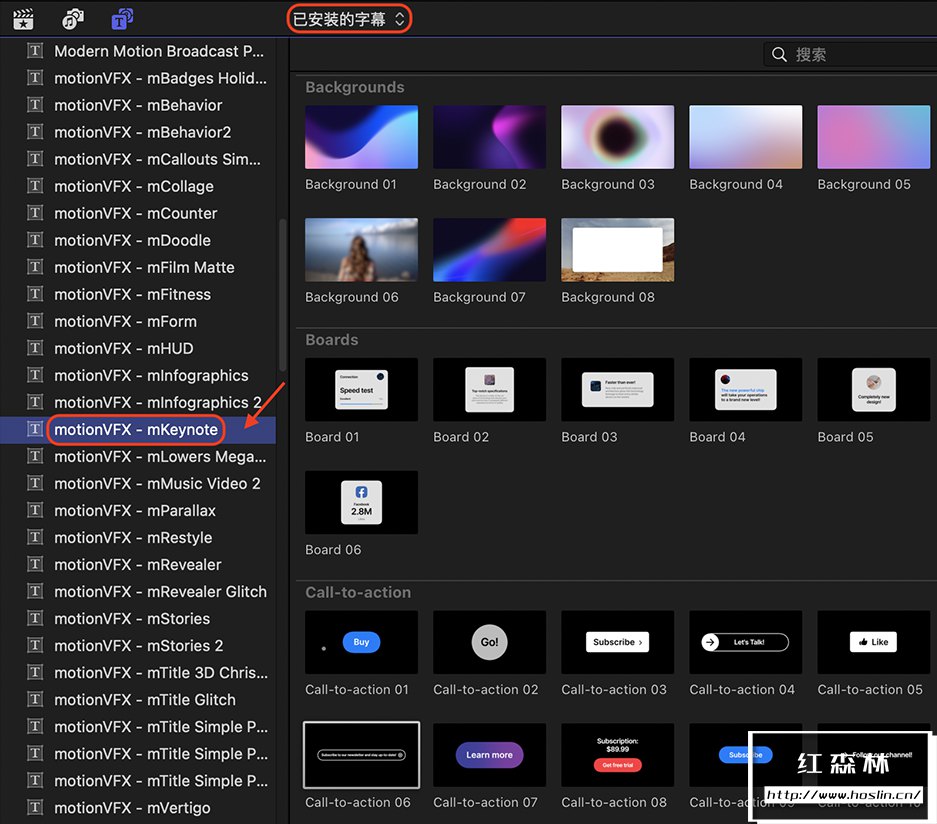Click the T icon beside motionVFX - mForm
This screenshot has height=824, width=937.
click(x=35, y=321)
